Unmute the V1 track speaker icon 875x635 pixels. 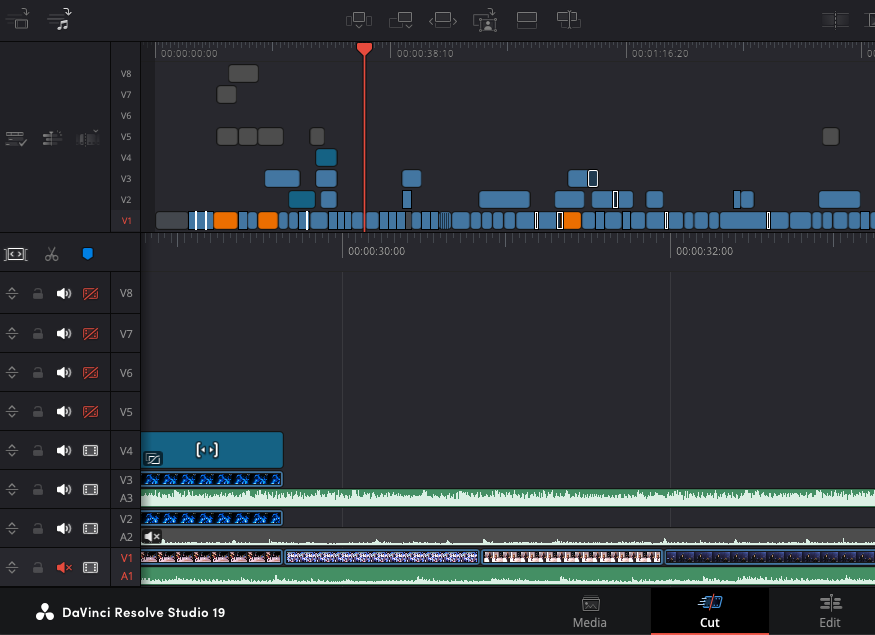tap(64, 568)
